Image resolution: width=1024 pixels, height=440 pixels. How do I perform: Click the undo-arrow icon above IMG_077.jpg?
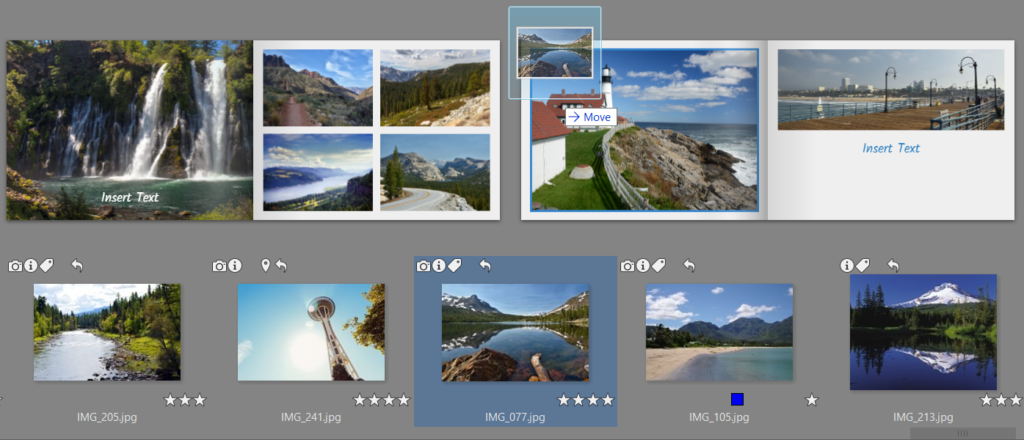tap(485, 266)
